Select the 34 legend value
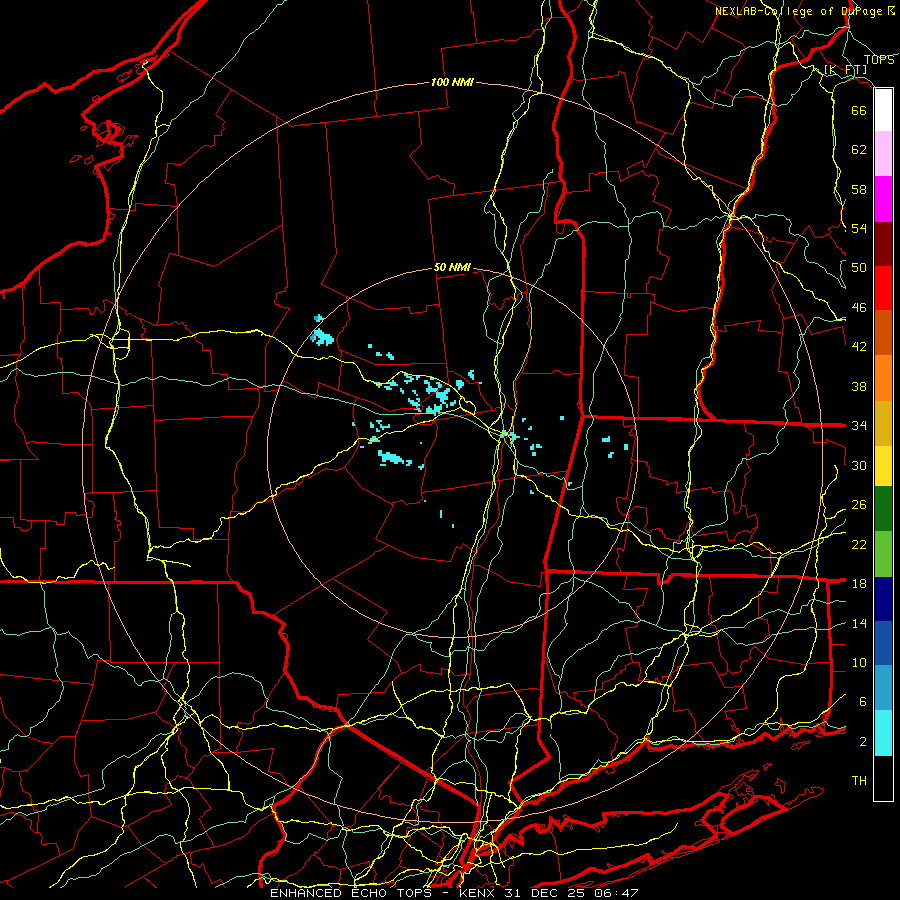The height and width of the screenshot is (900, 900). click(859, 426)
